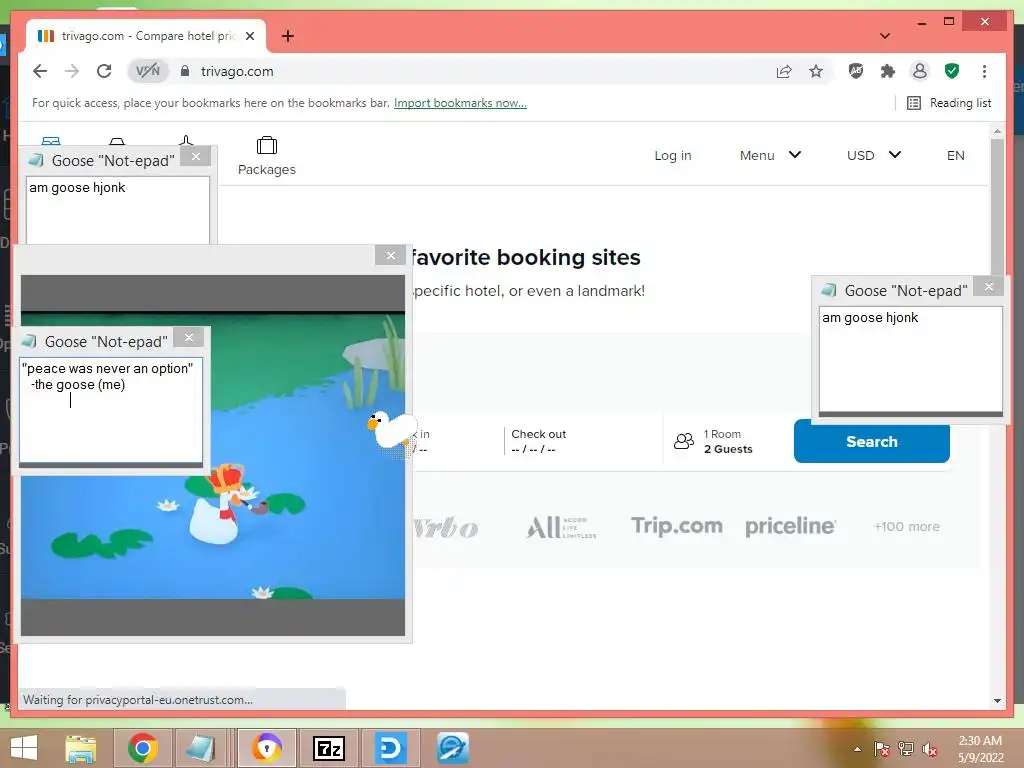Image resolution: width=1024 pixels, height=768 pixels.
Task: Open the notepad app icon in taskbar
Action: (199, 748)
